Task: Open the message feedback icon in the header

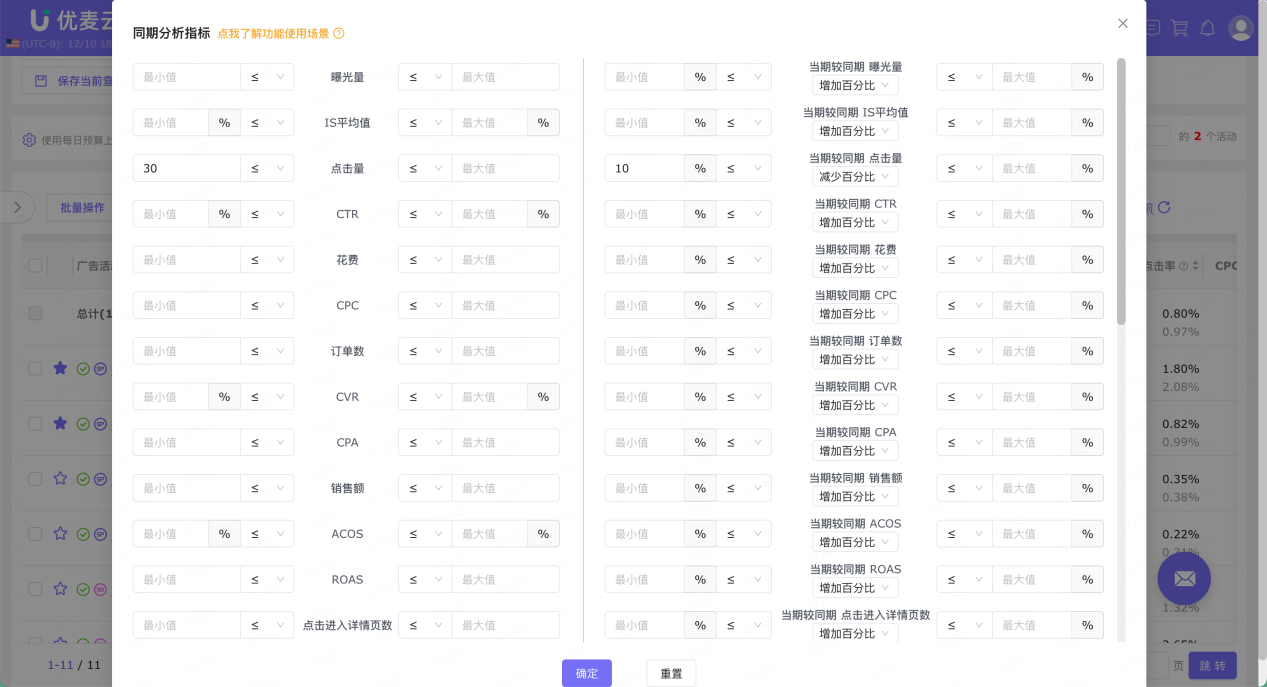Action: [1153, 28]
